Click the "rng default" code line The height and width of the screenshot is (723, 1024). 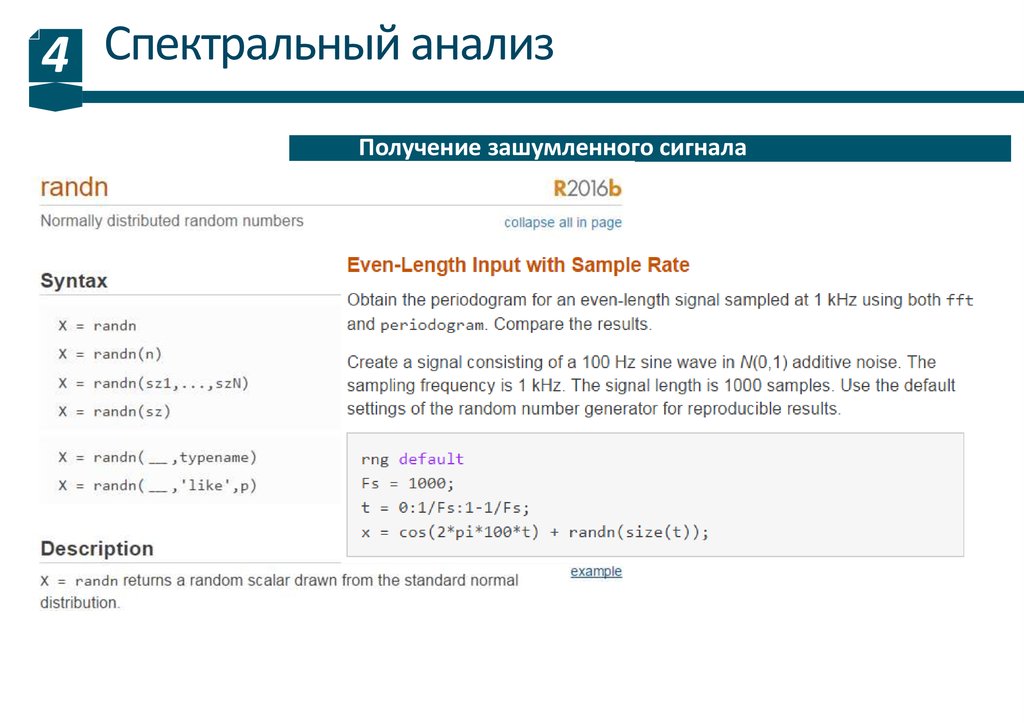click(412, 459)
